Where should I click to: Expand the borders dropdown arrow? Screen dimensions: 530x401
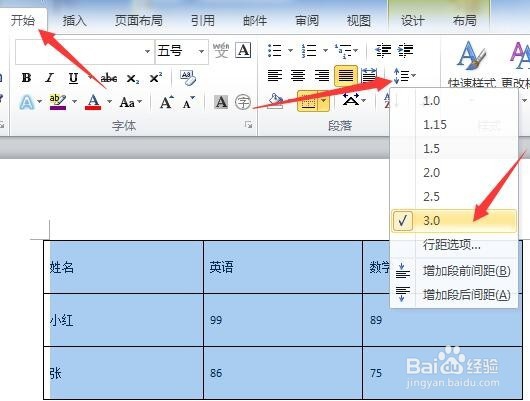click(324, 101)
